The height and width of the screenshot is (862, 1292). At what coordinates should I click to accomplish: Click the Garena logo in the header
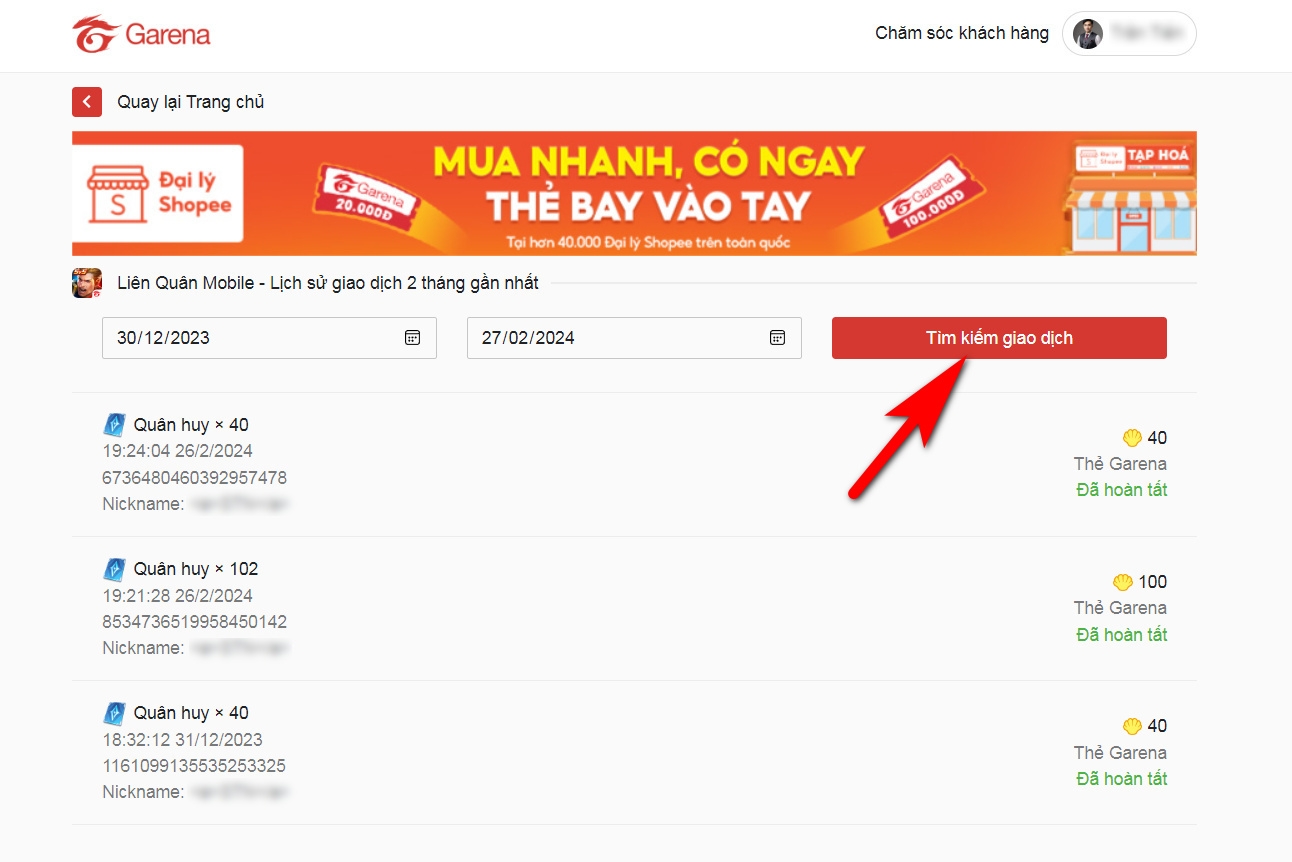(140, 33)
